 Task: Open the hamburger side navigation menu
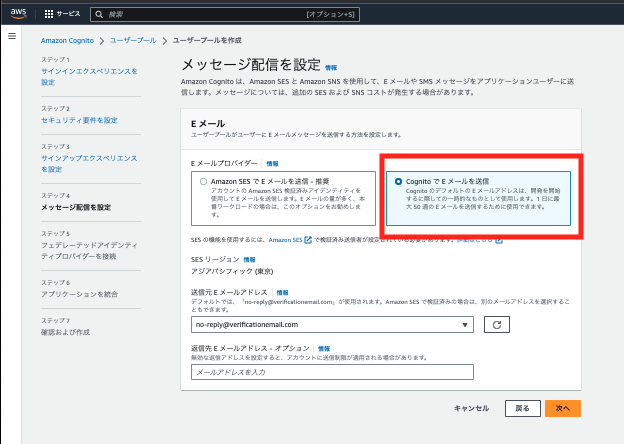tap(12, 36)
